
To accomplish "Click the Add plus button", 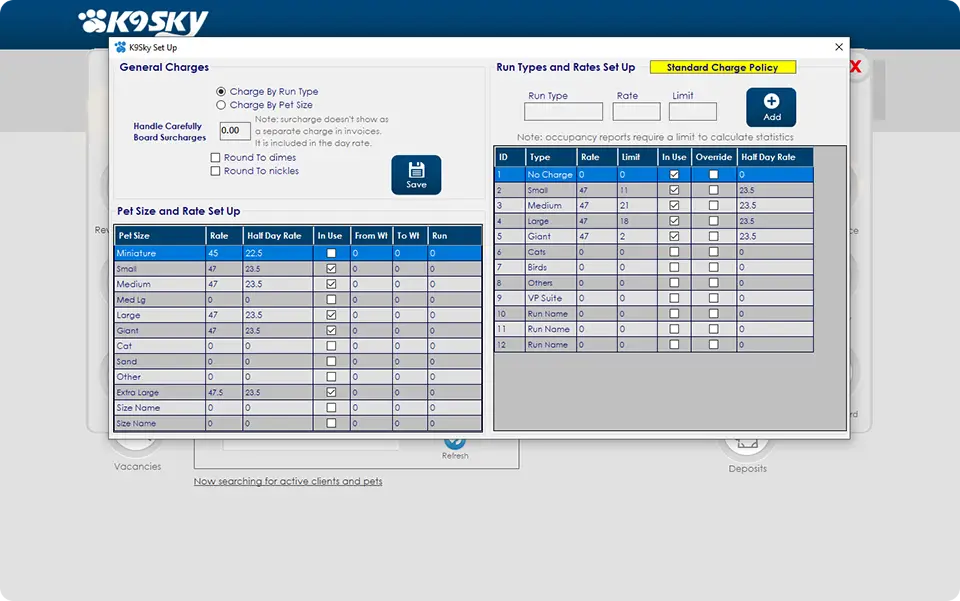I will [x=771, y=107].
